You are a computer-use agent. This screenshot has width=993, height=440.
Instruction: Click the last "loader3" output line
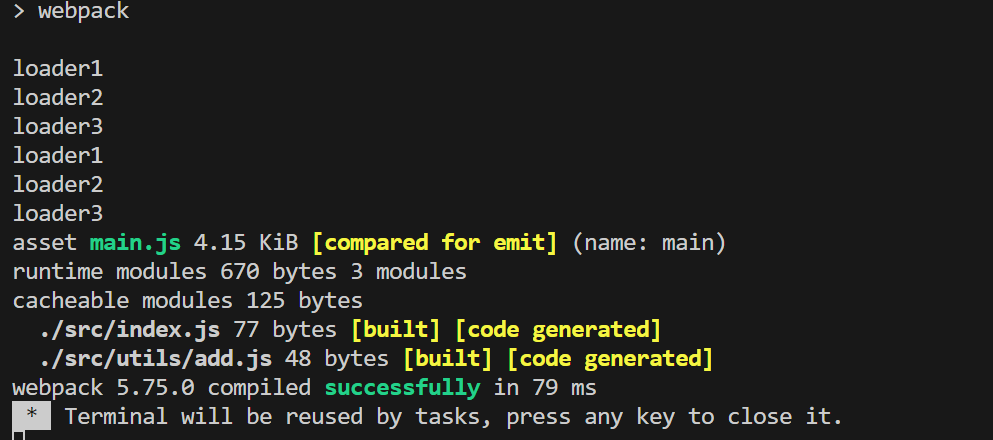58,213
